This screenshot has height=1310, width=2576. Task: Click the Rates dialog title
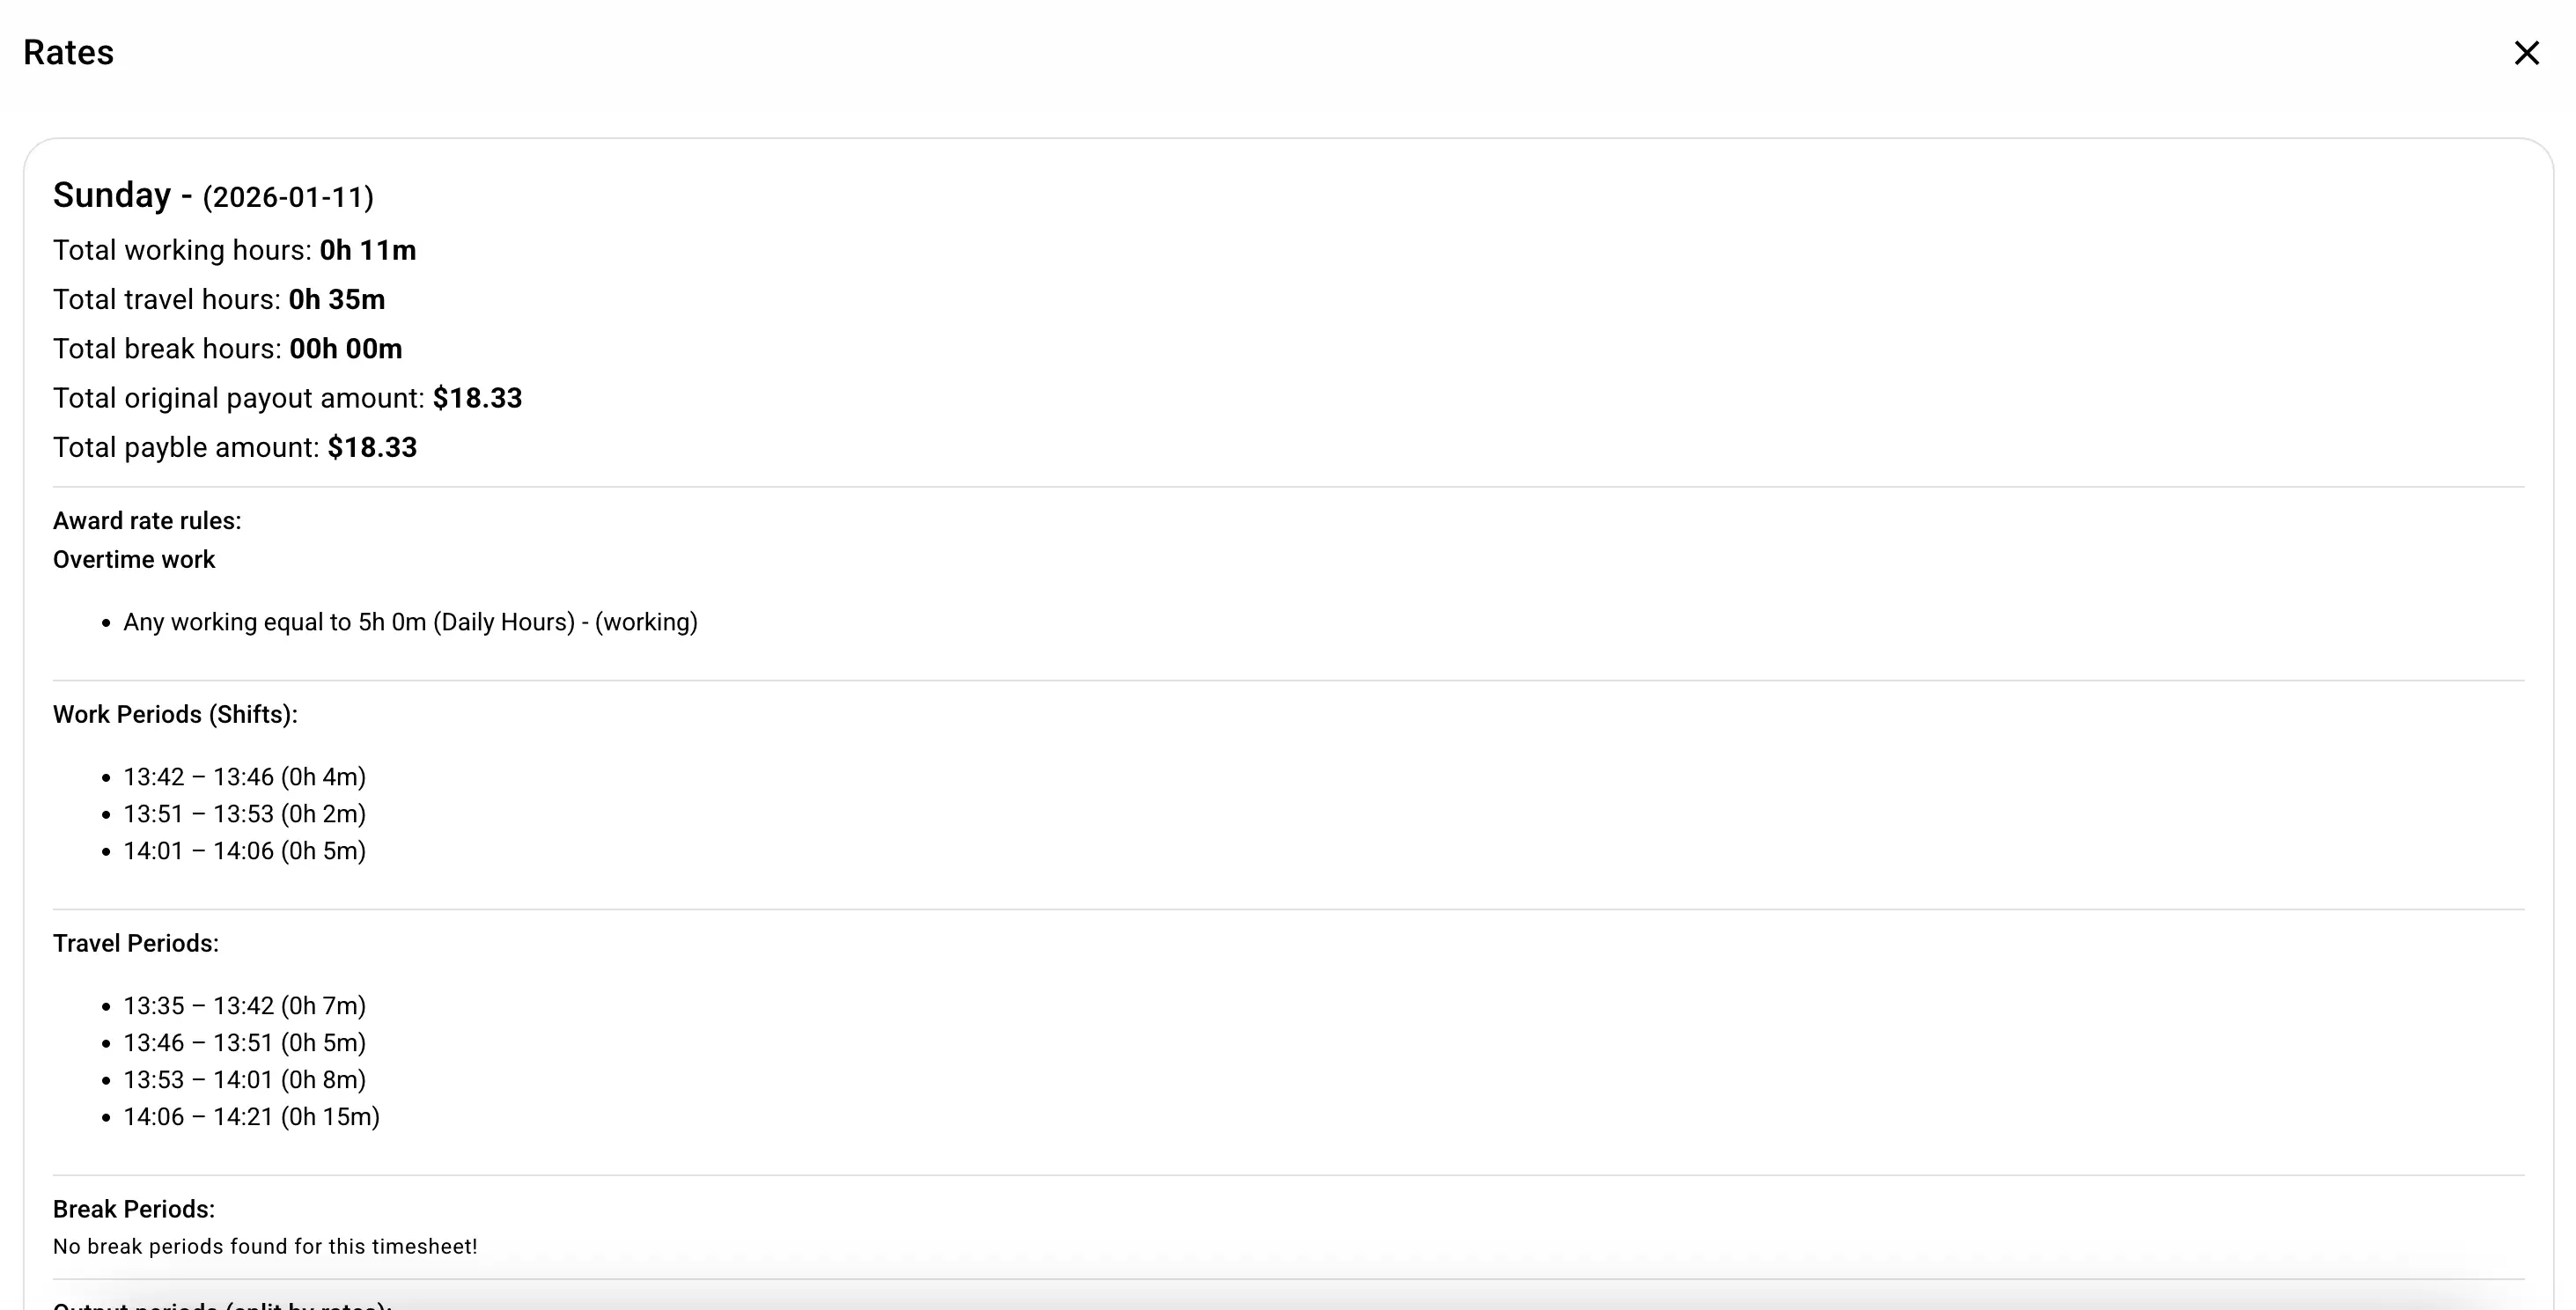[x=68, y=53]
